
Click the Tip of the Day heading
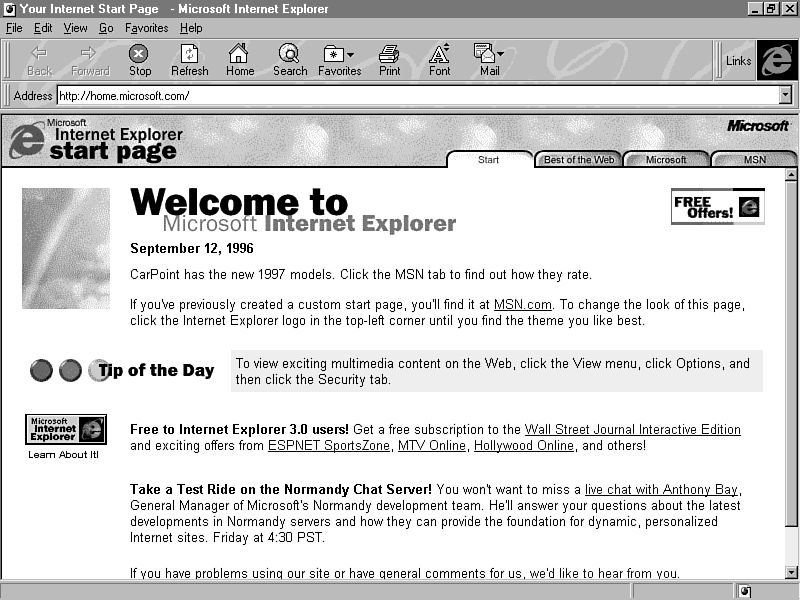(x=156, y=370)
